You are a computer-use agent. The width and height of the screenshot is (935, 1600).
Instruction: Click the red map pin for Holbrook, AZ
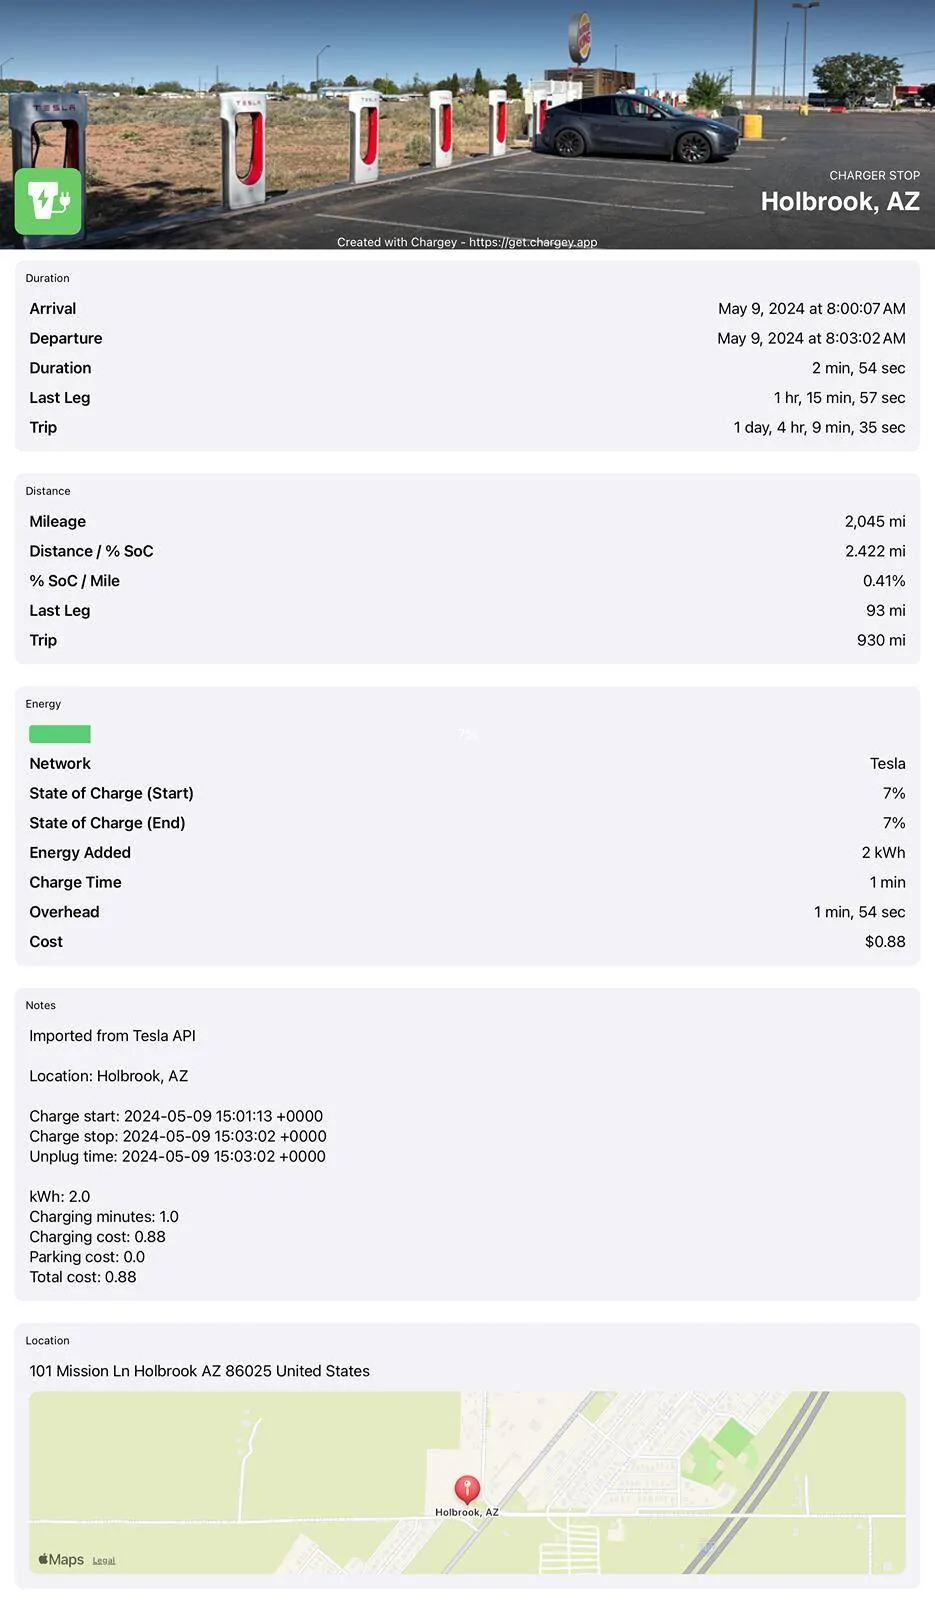pos(467,1490)
